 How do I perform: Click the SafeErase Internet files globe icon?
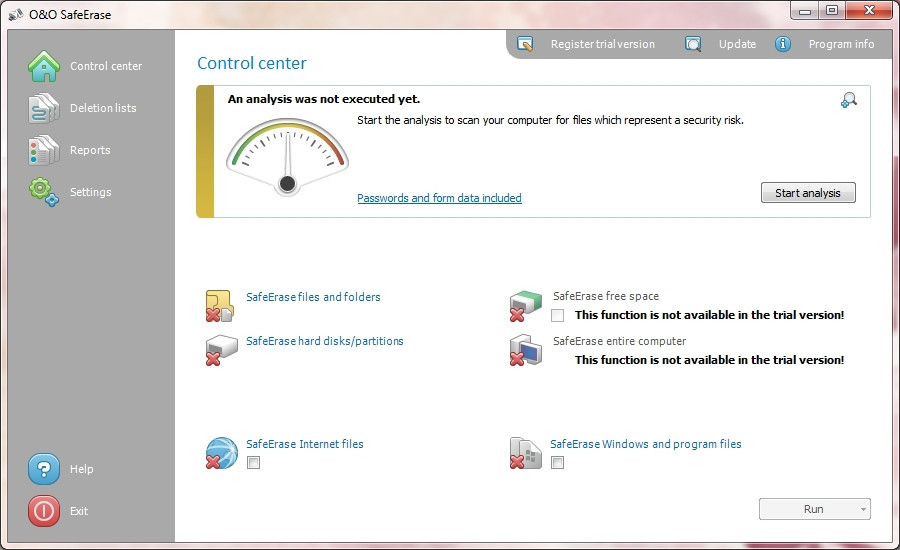coord(220,452)
